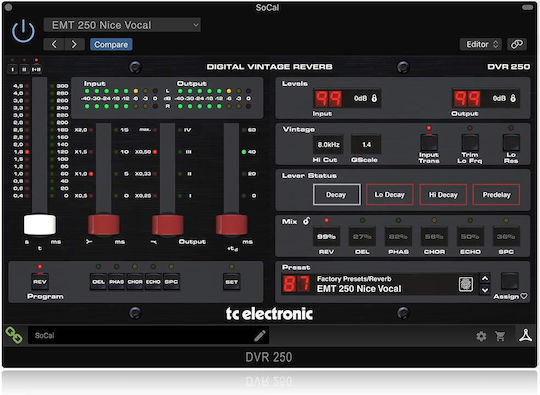
Task: Open the preset browser icon in Preset panel
Action: pos(466,284)
